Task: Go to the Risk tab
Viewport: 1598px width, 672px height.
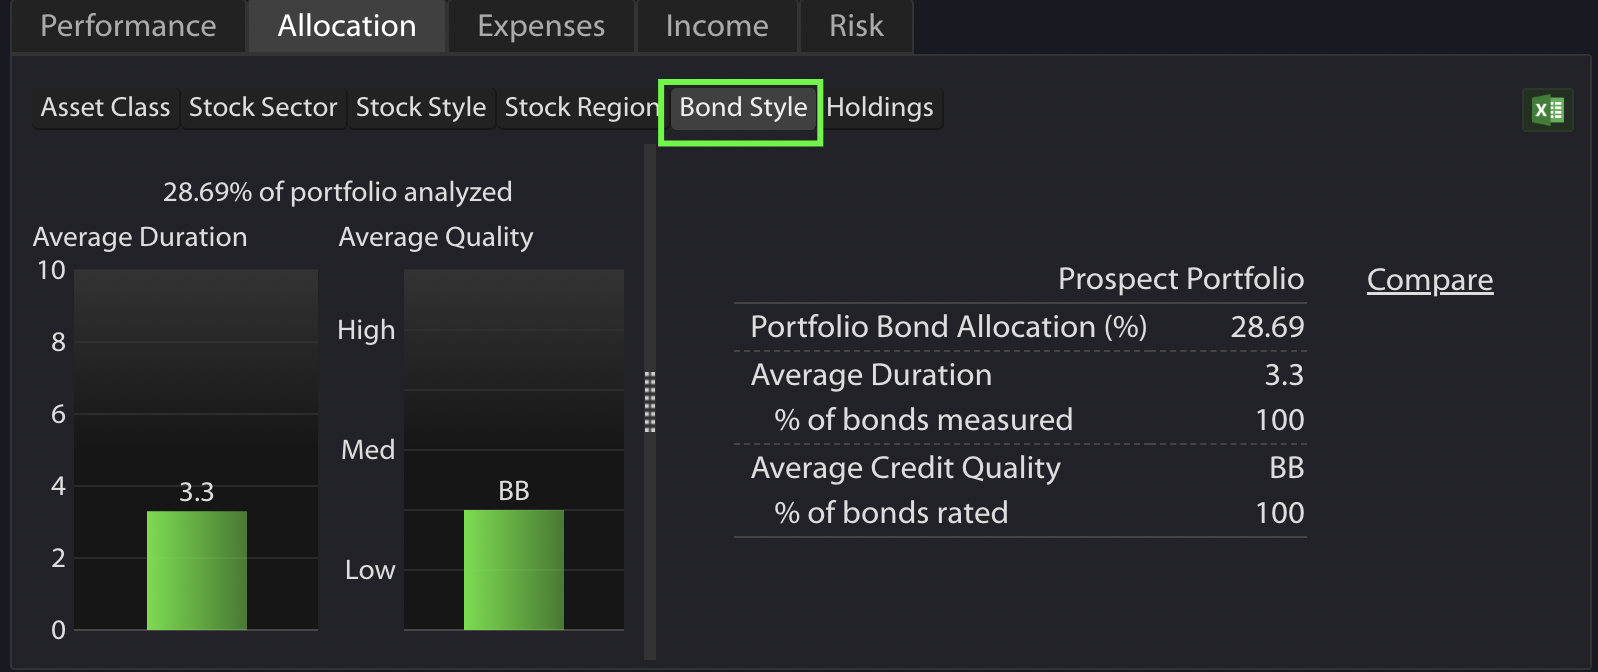Action: pos(856,26)
